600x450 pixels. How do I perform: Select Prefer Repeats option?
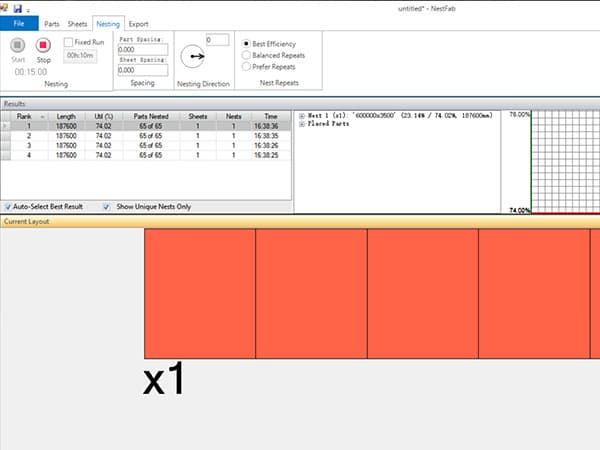click(x=246, y=67)
